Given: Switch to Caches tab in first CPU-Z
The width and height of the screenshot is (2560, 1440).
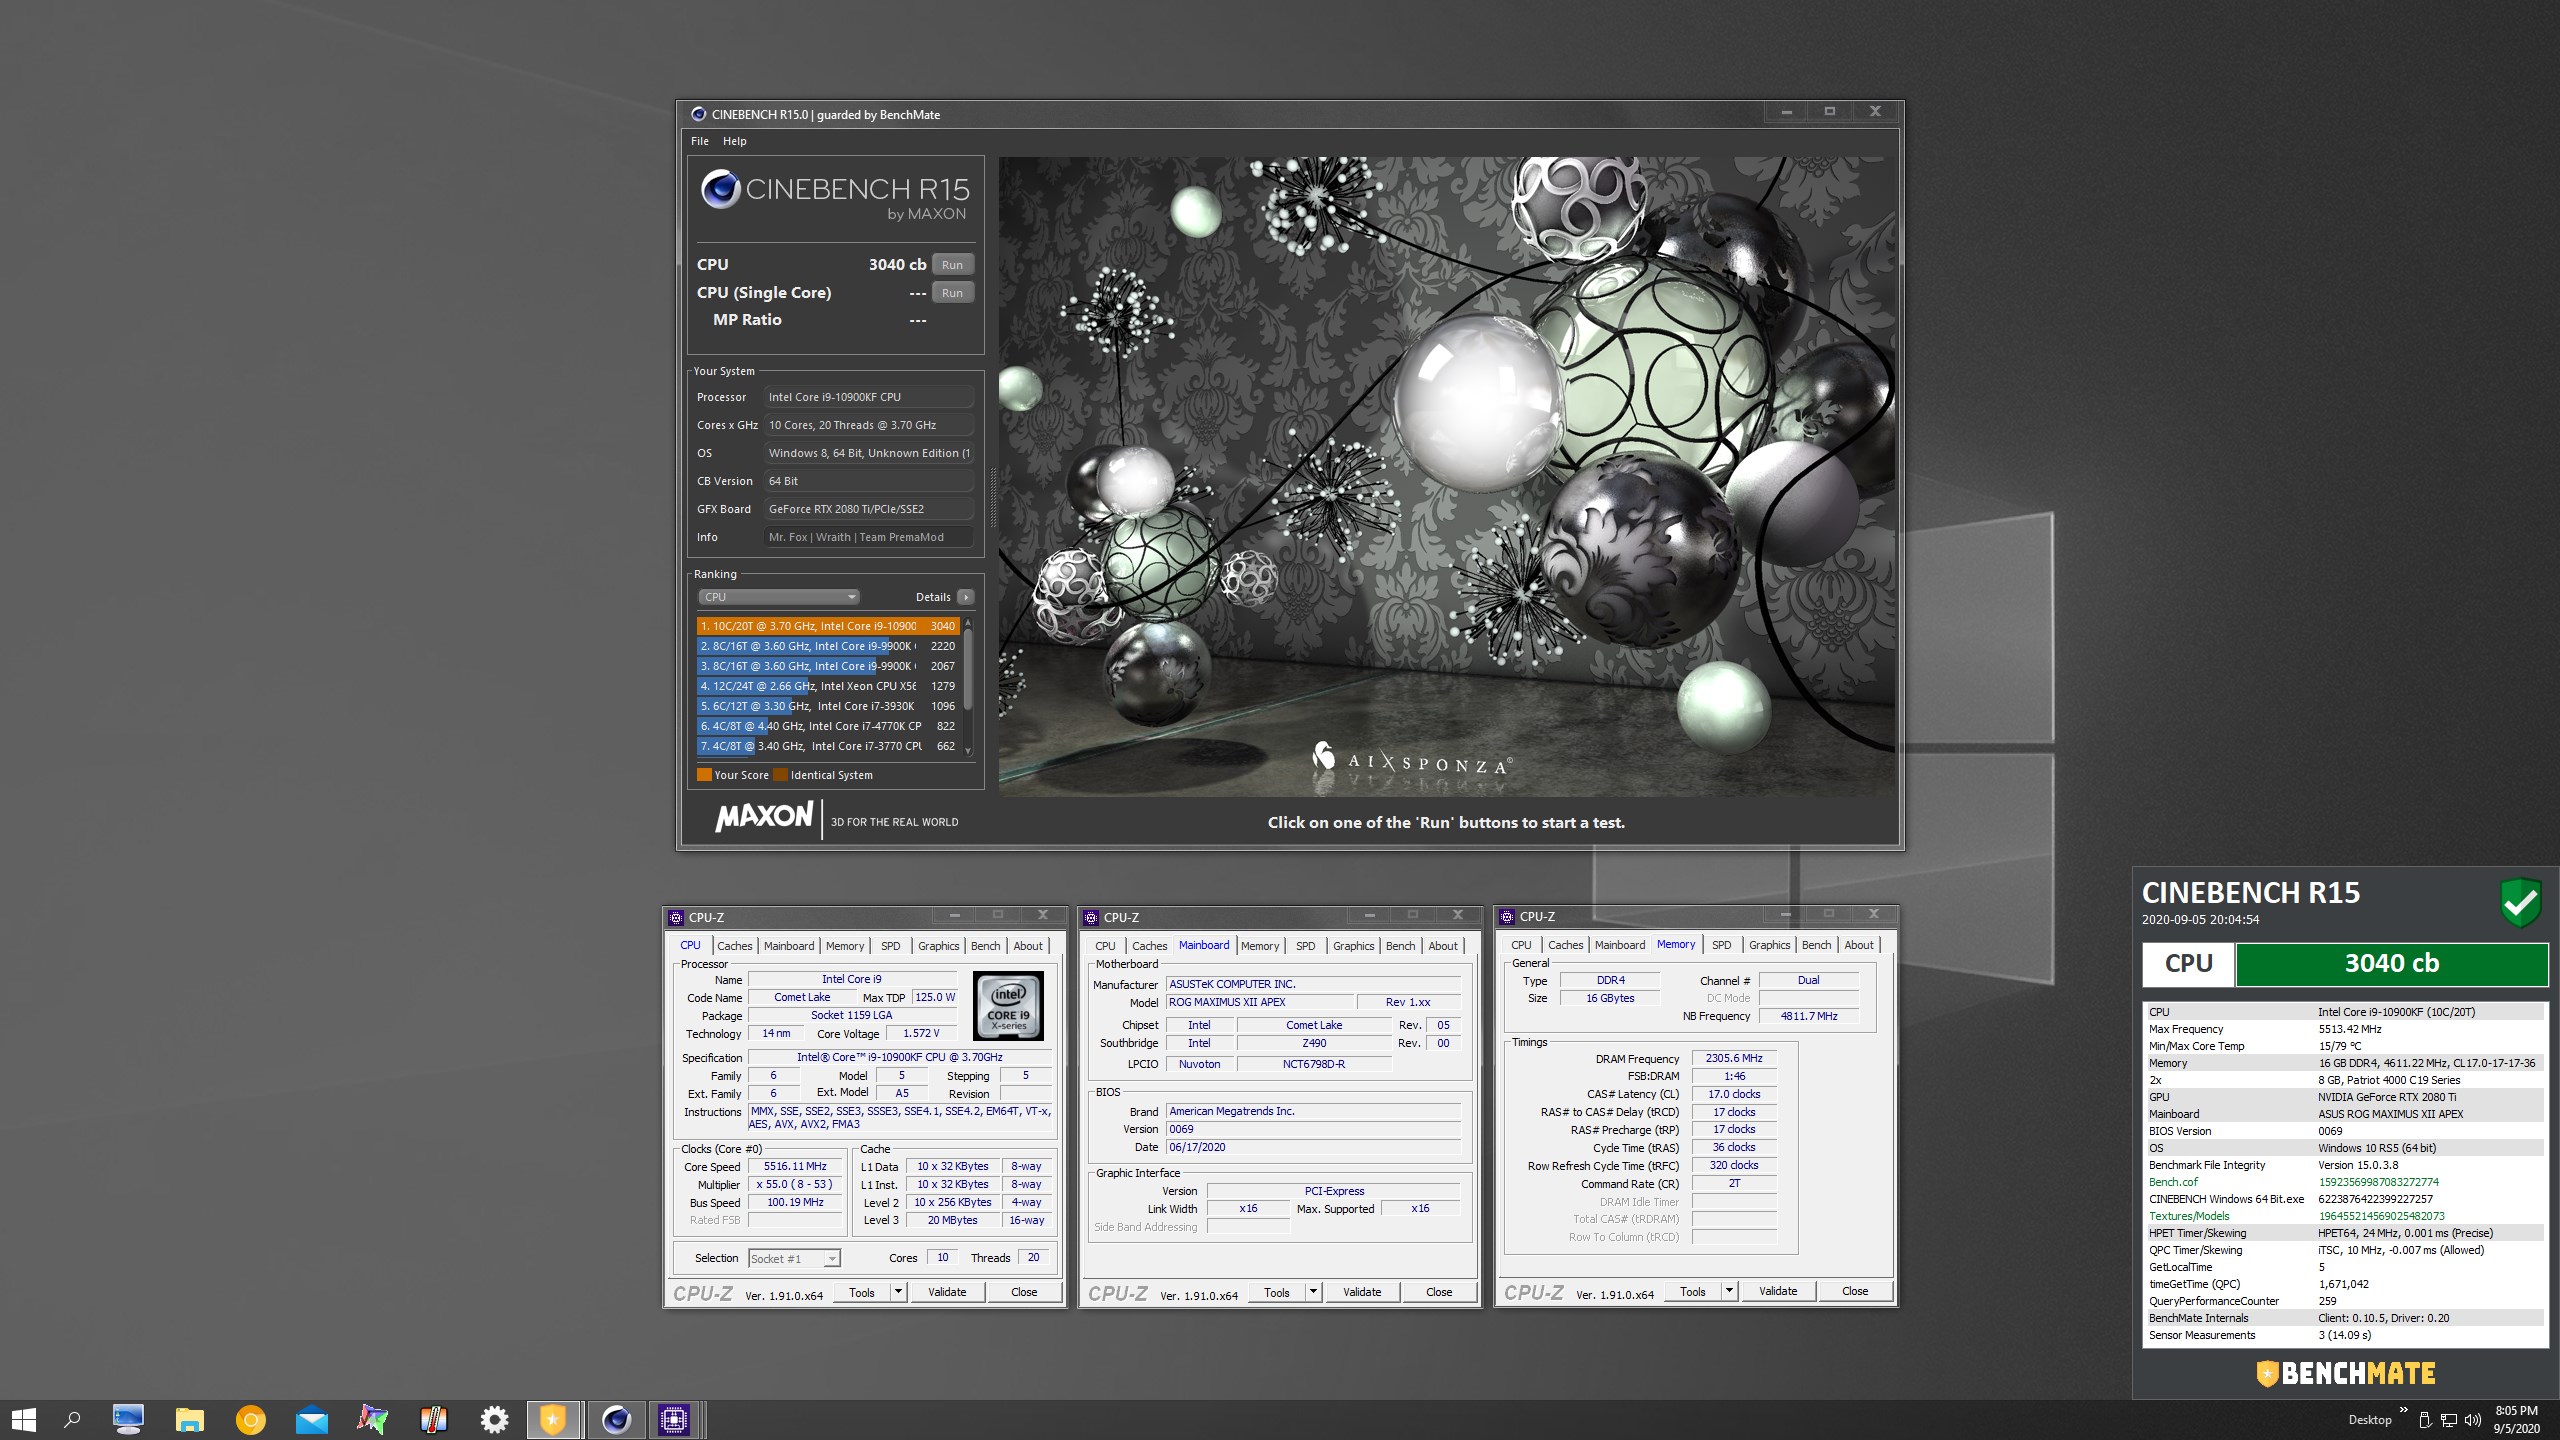Looking at the screenshot, I should click(734, 946).
